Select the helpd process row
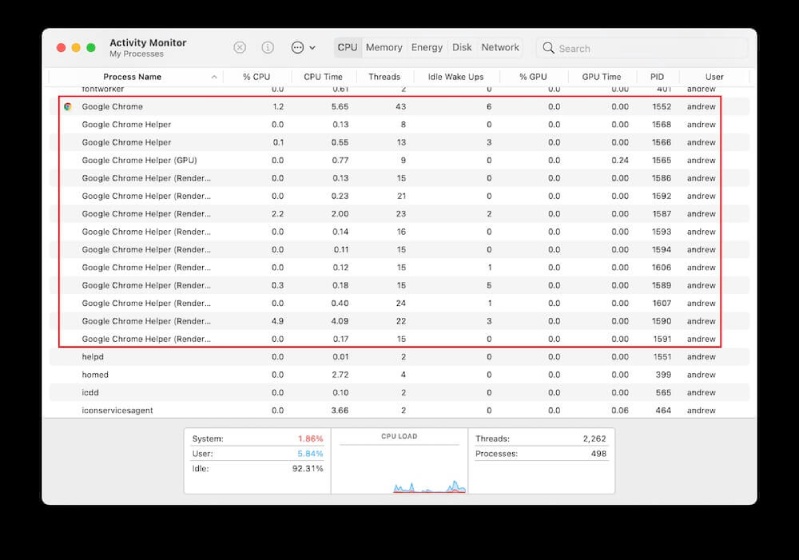The width and height of the screenshot is (799, 560). coord(399,357)
